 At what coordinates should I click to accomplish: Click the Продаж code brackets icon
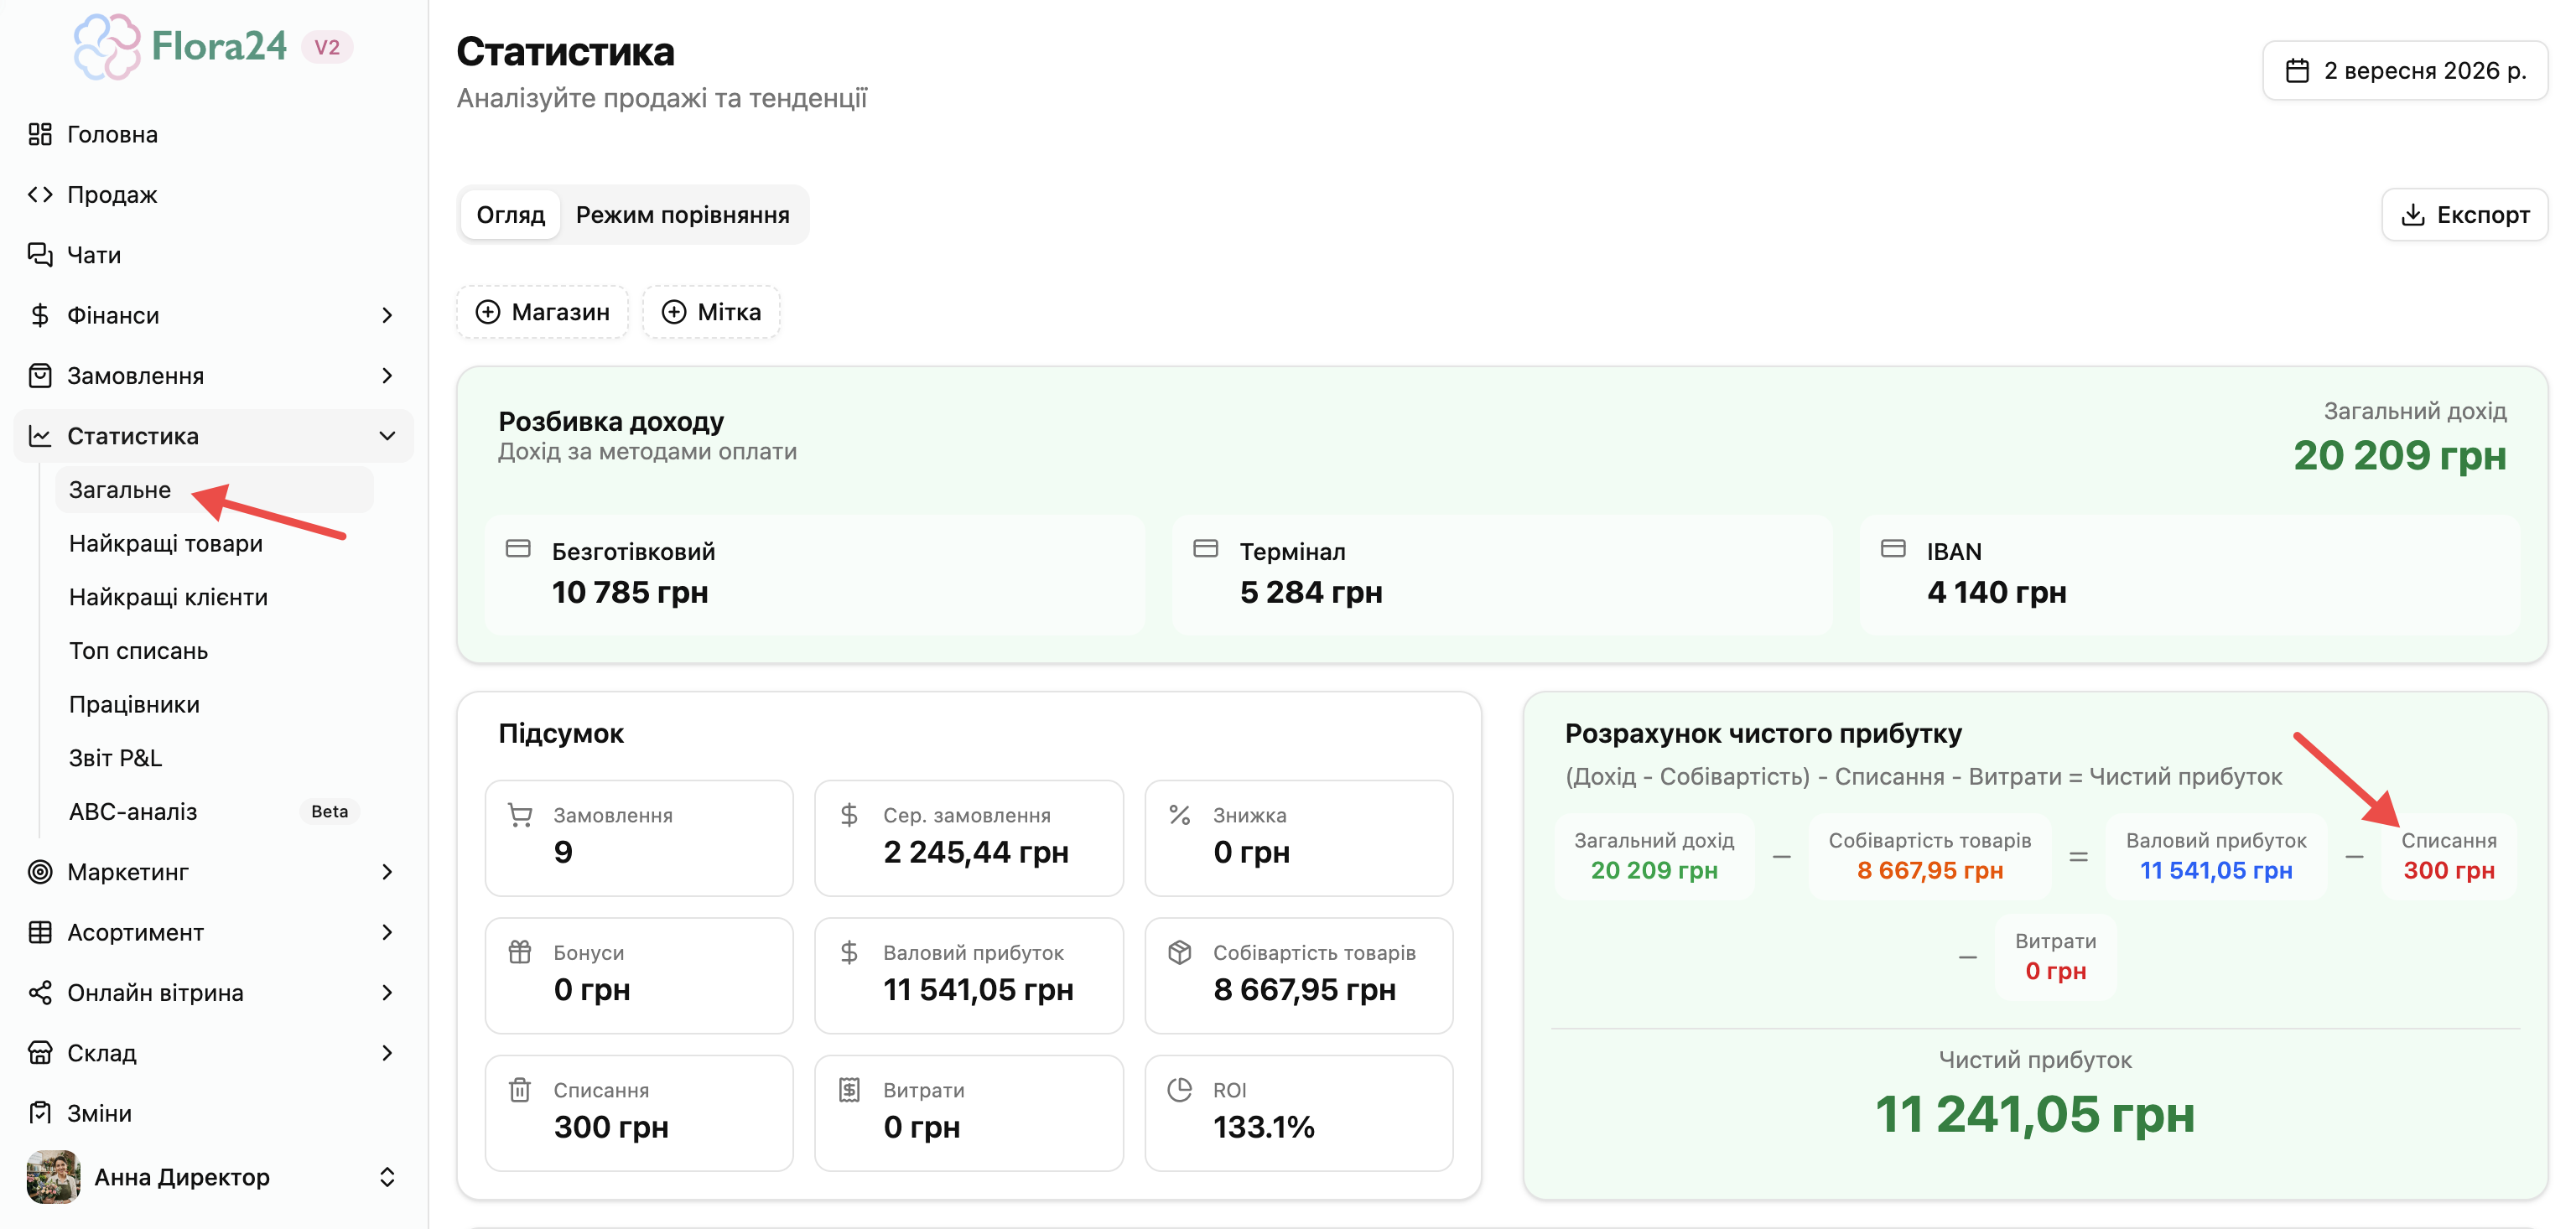[x=40, y=194]
